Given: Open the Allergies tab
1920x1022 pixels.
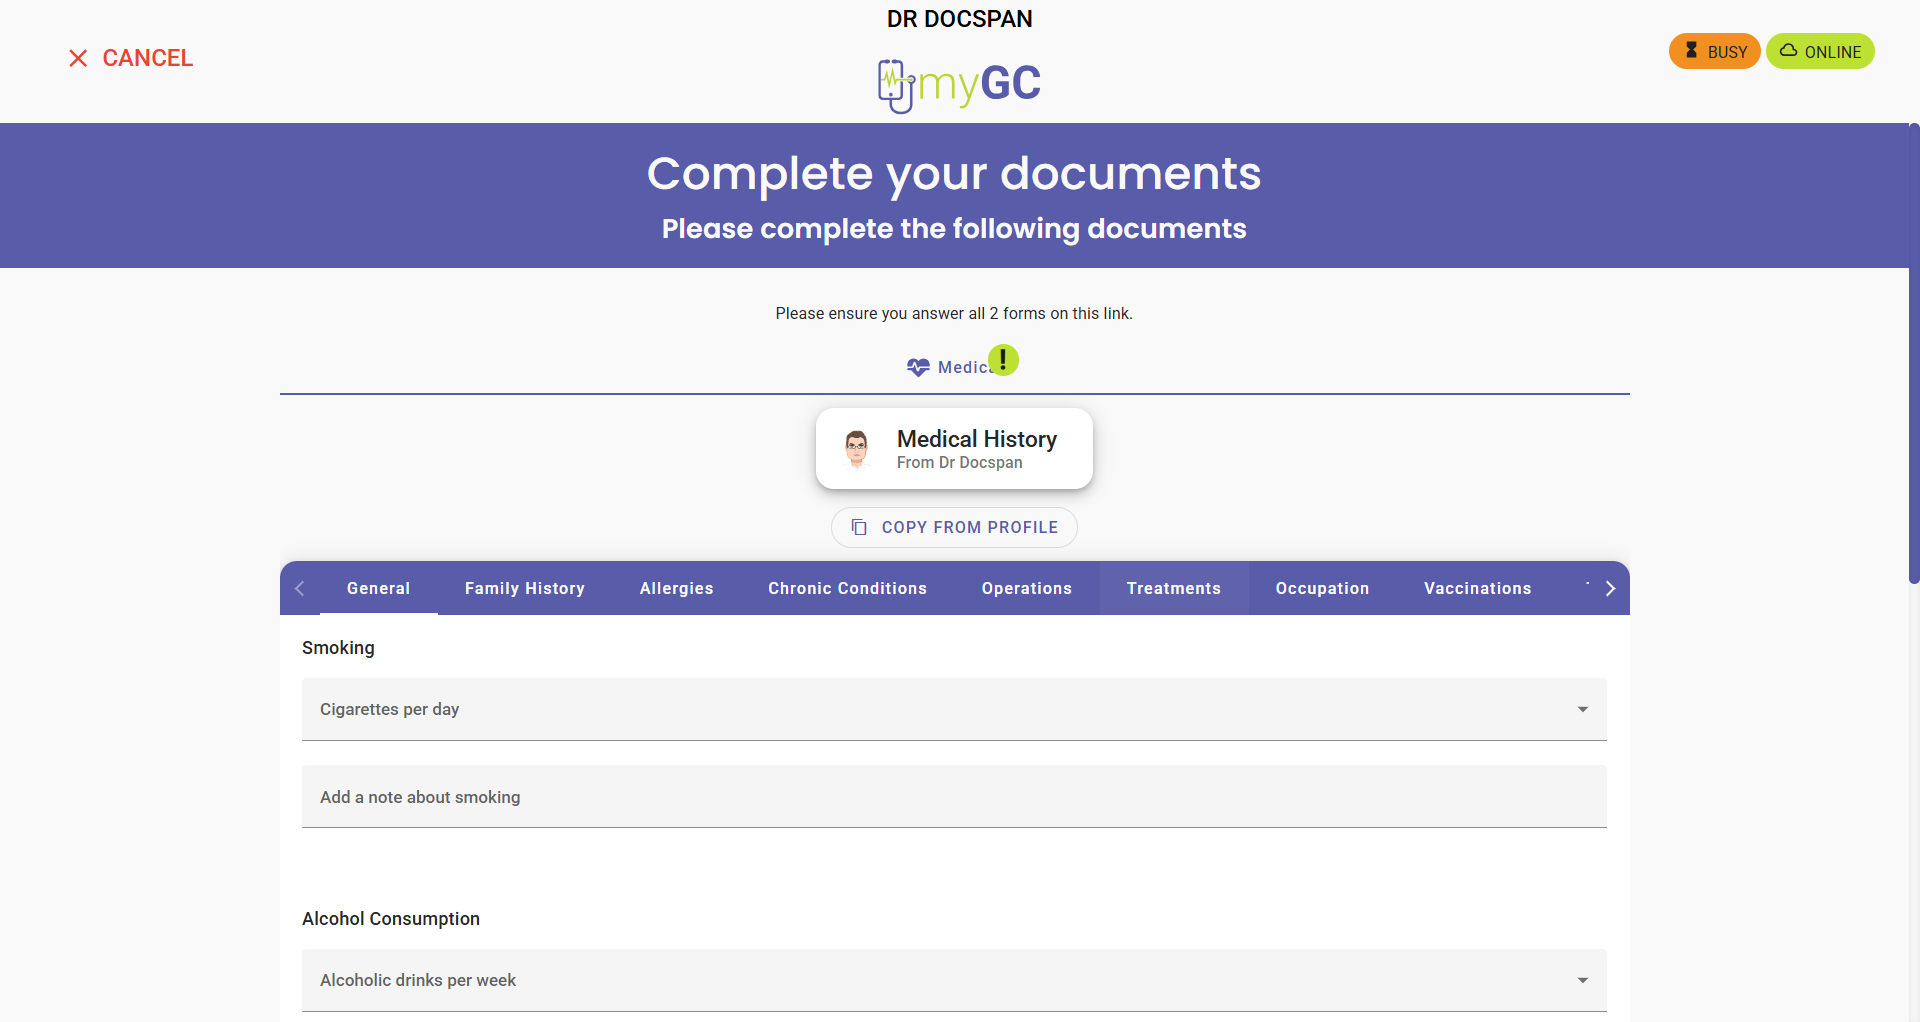Looking at the screenshot, I should point(676,589).
